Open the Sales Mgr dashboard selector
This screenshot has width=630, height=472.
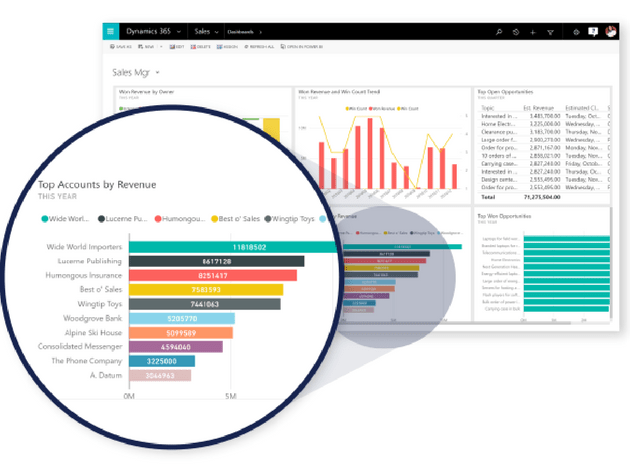coord(136,73)
